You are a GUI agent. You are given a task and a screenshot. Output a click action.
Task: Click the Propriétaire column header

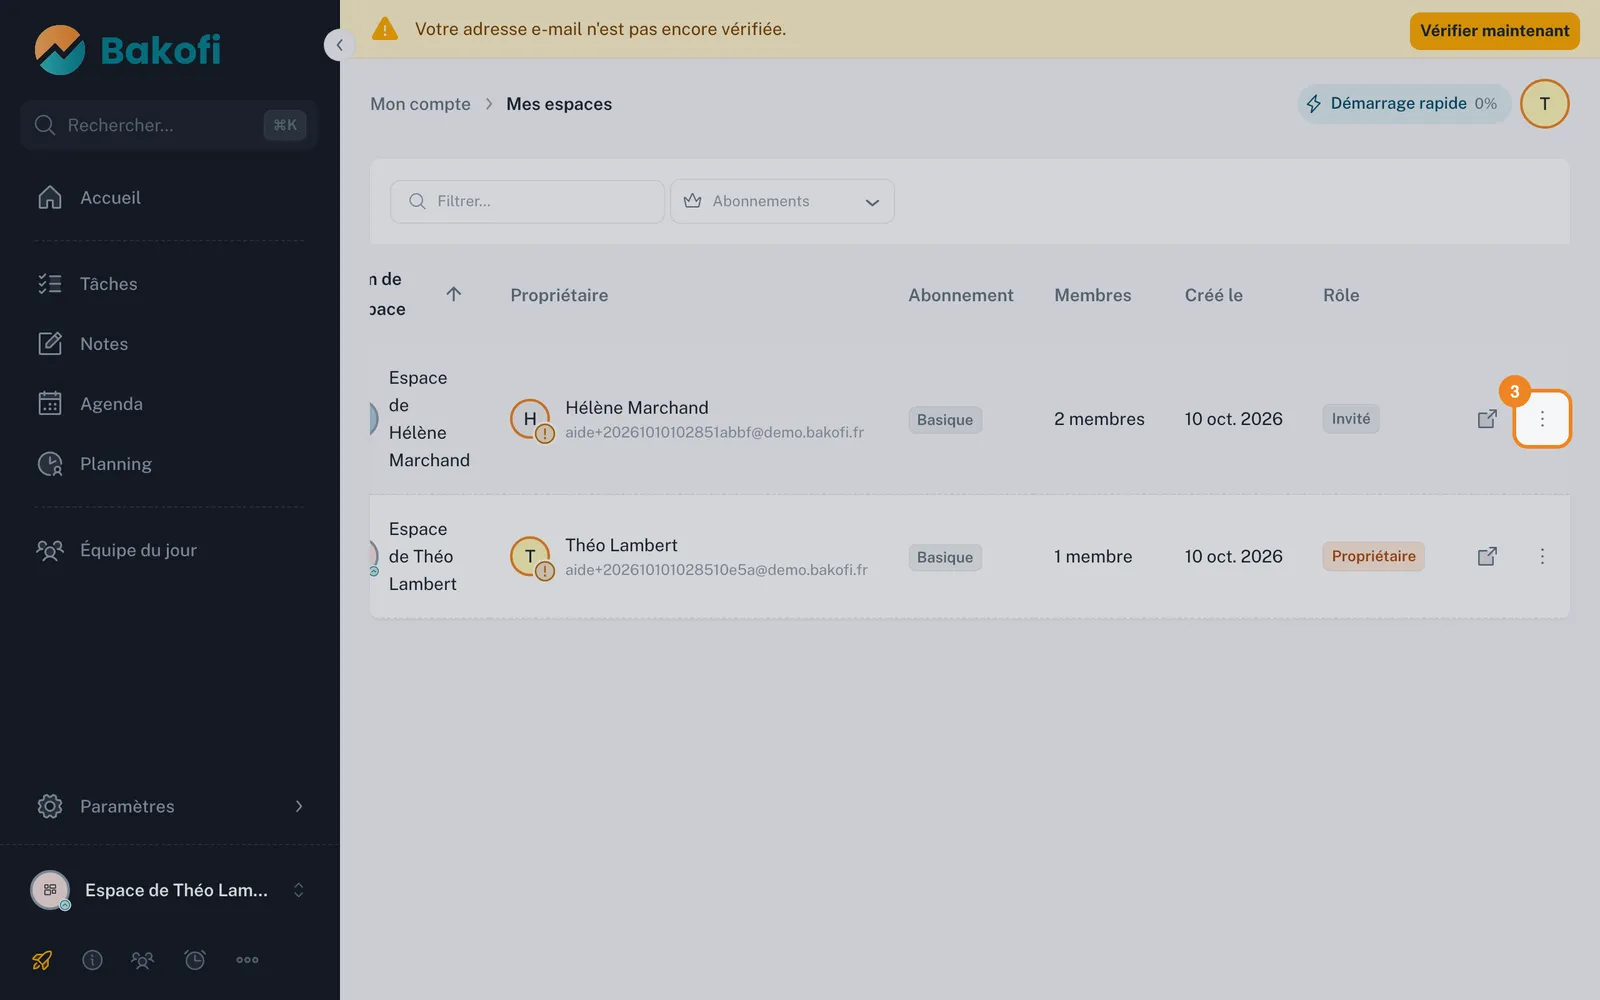[559, 295]
